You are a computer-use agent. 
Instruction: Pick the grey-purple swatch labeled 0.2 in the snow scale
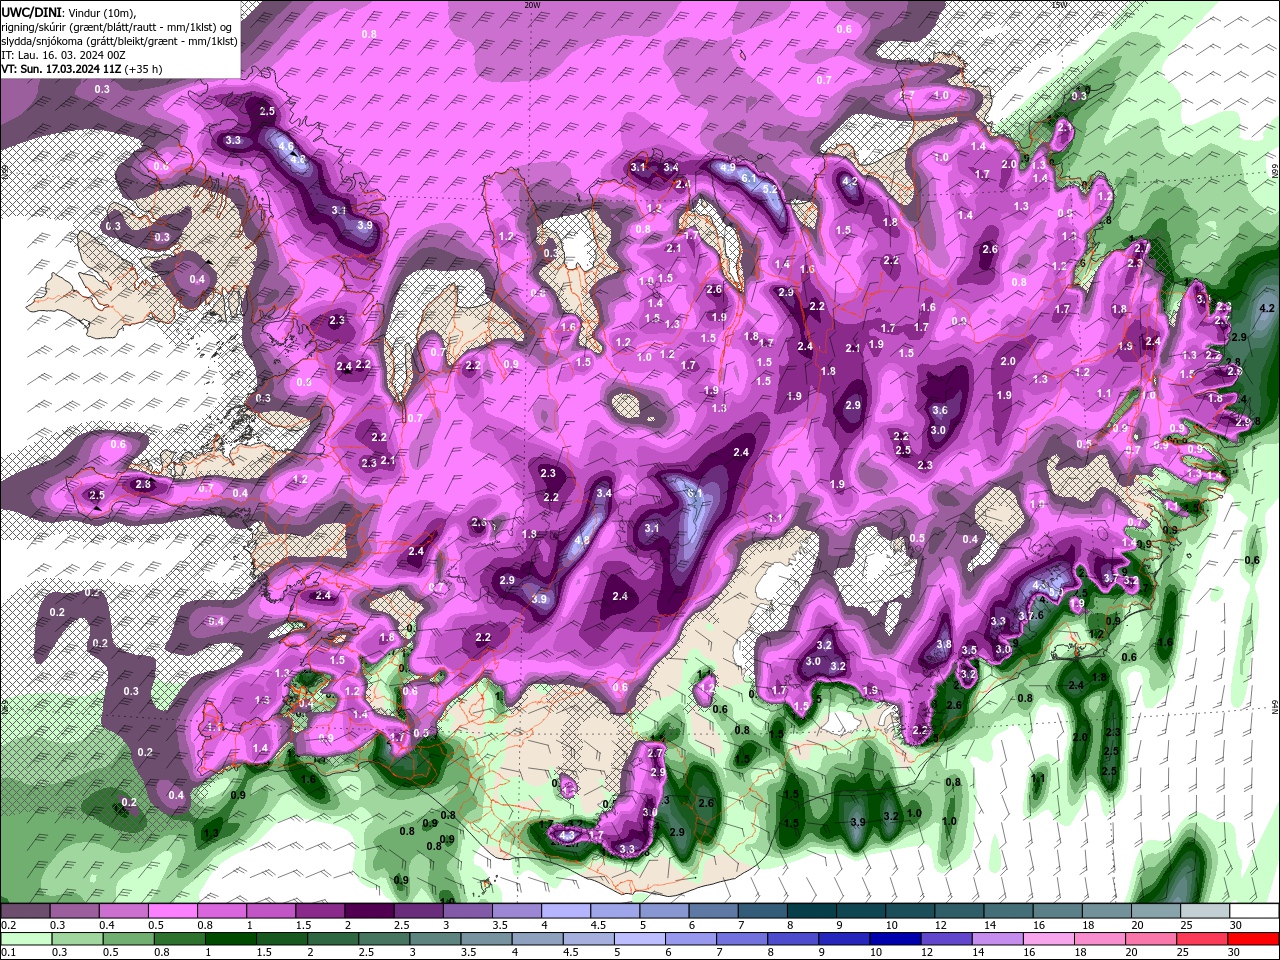coord(25,911)
